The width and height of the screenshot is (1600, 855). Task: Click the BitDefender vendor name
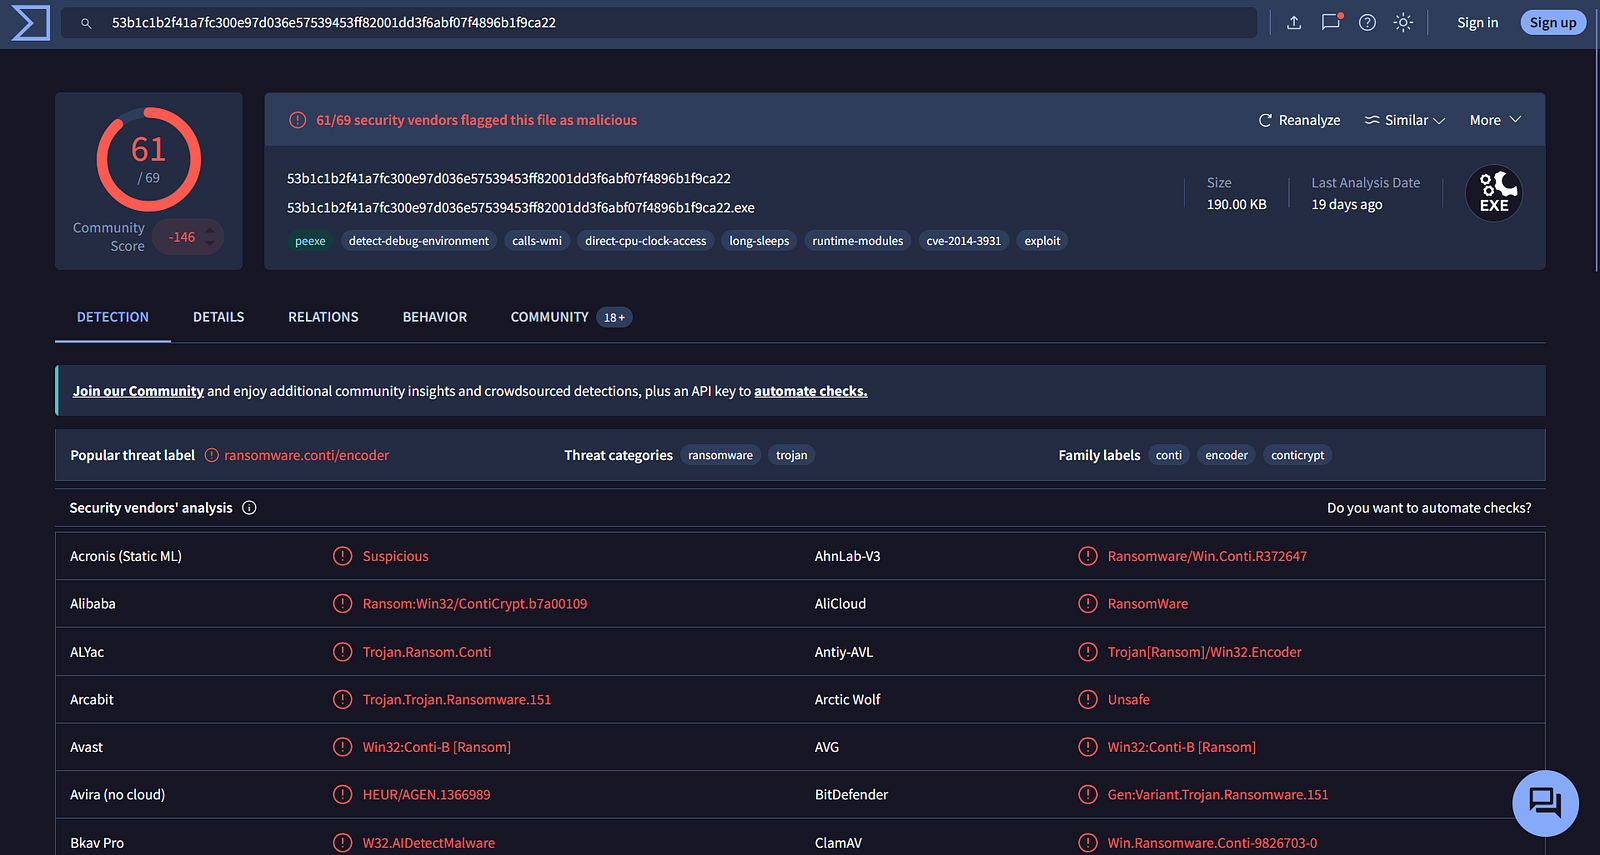coord(851,795)
